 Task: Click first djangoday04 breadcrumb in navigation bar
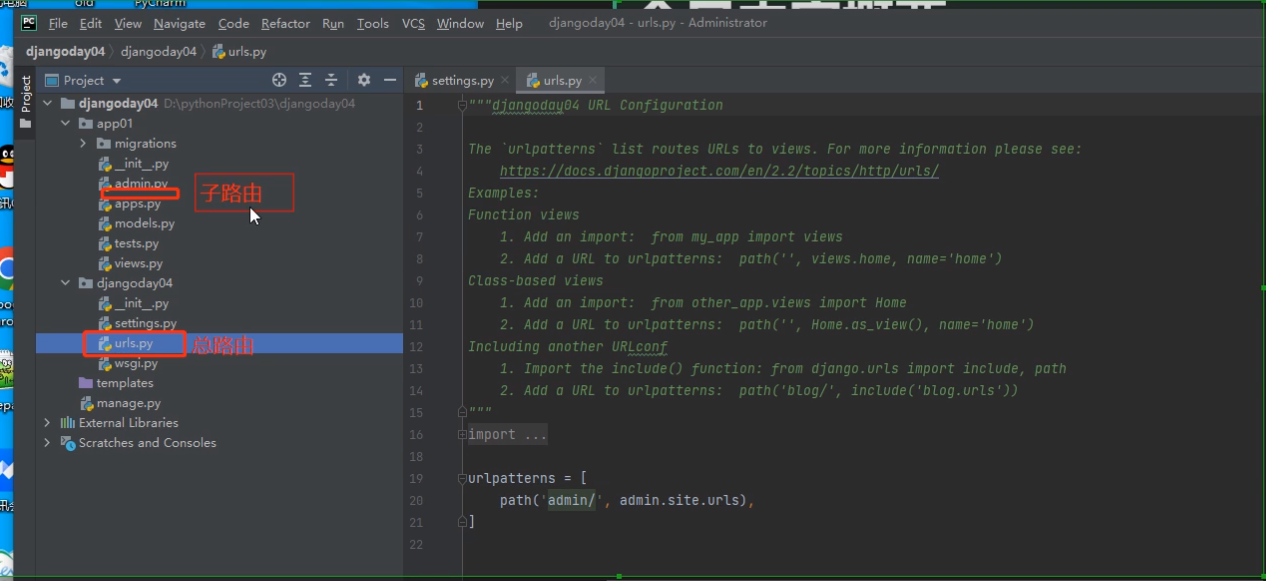tap(66, 51)
